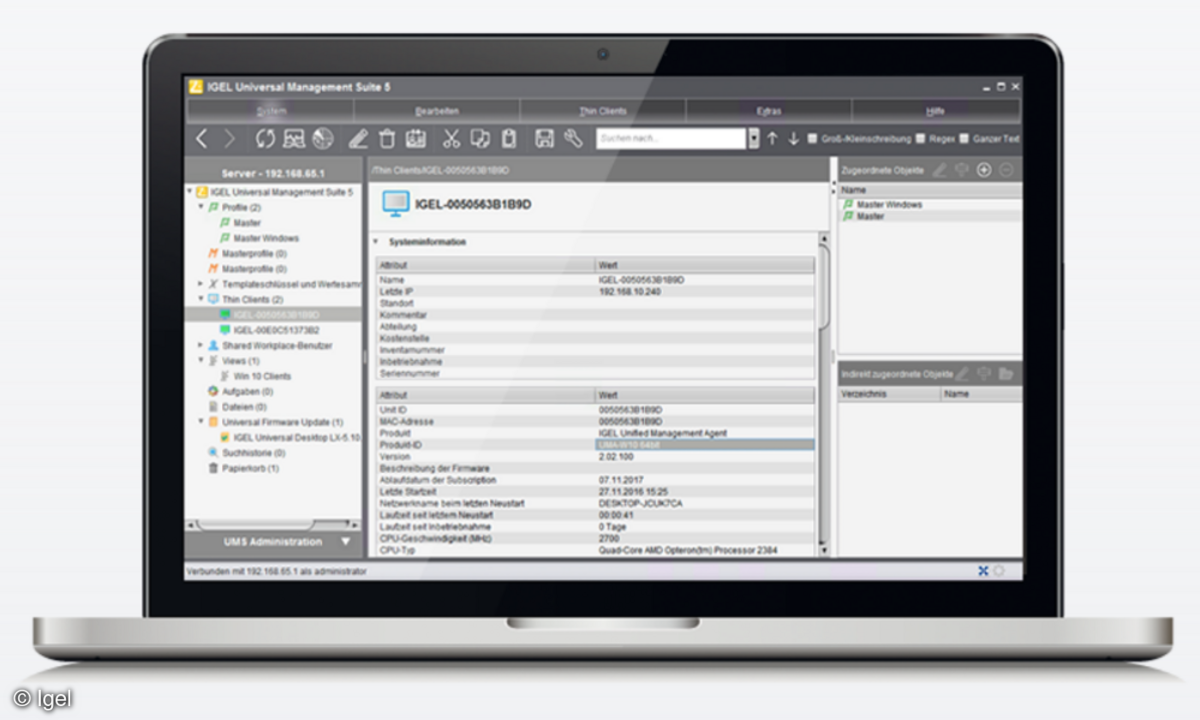1200x720 pixels.
Task: Enable the Ganzer Text checkbox
Action: pyautogui.click(x=964, y=139)
